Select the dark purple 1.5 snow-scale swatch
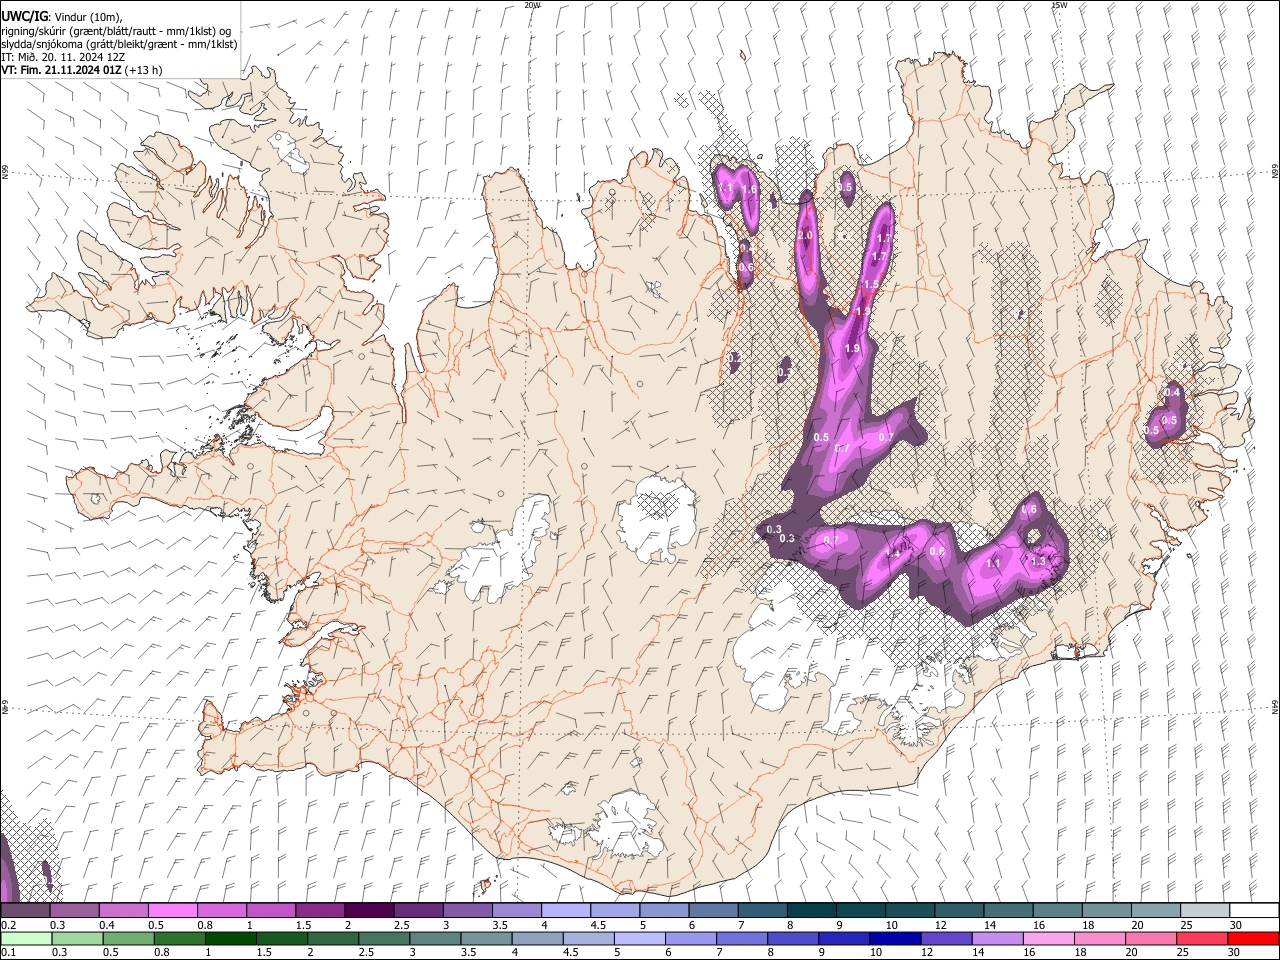 [x=320, y=910]
